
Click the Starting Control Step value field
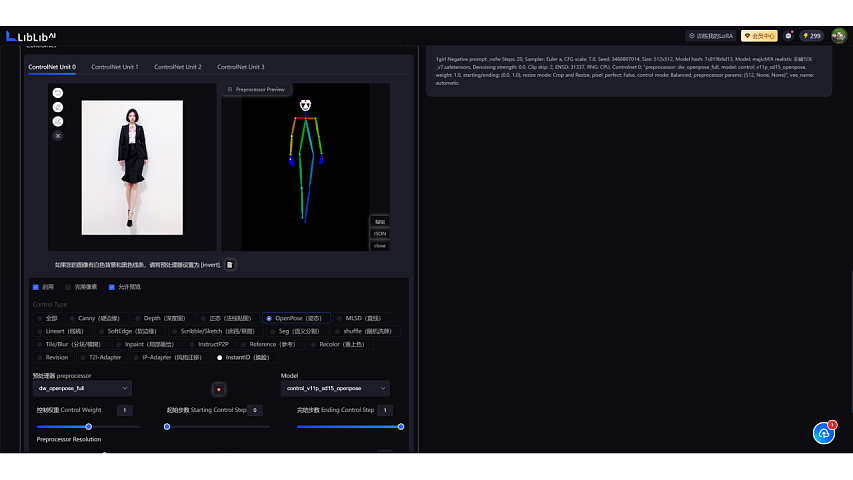(x=255, y=410)
